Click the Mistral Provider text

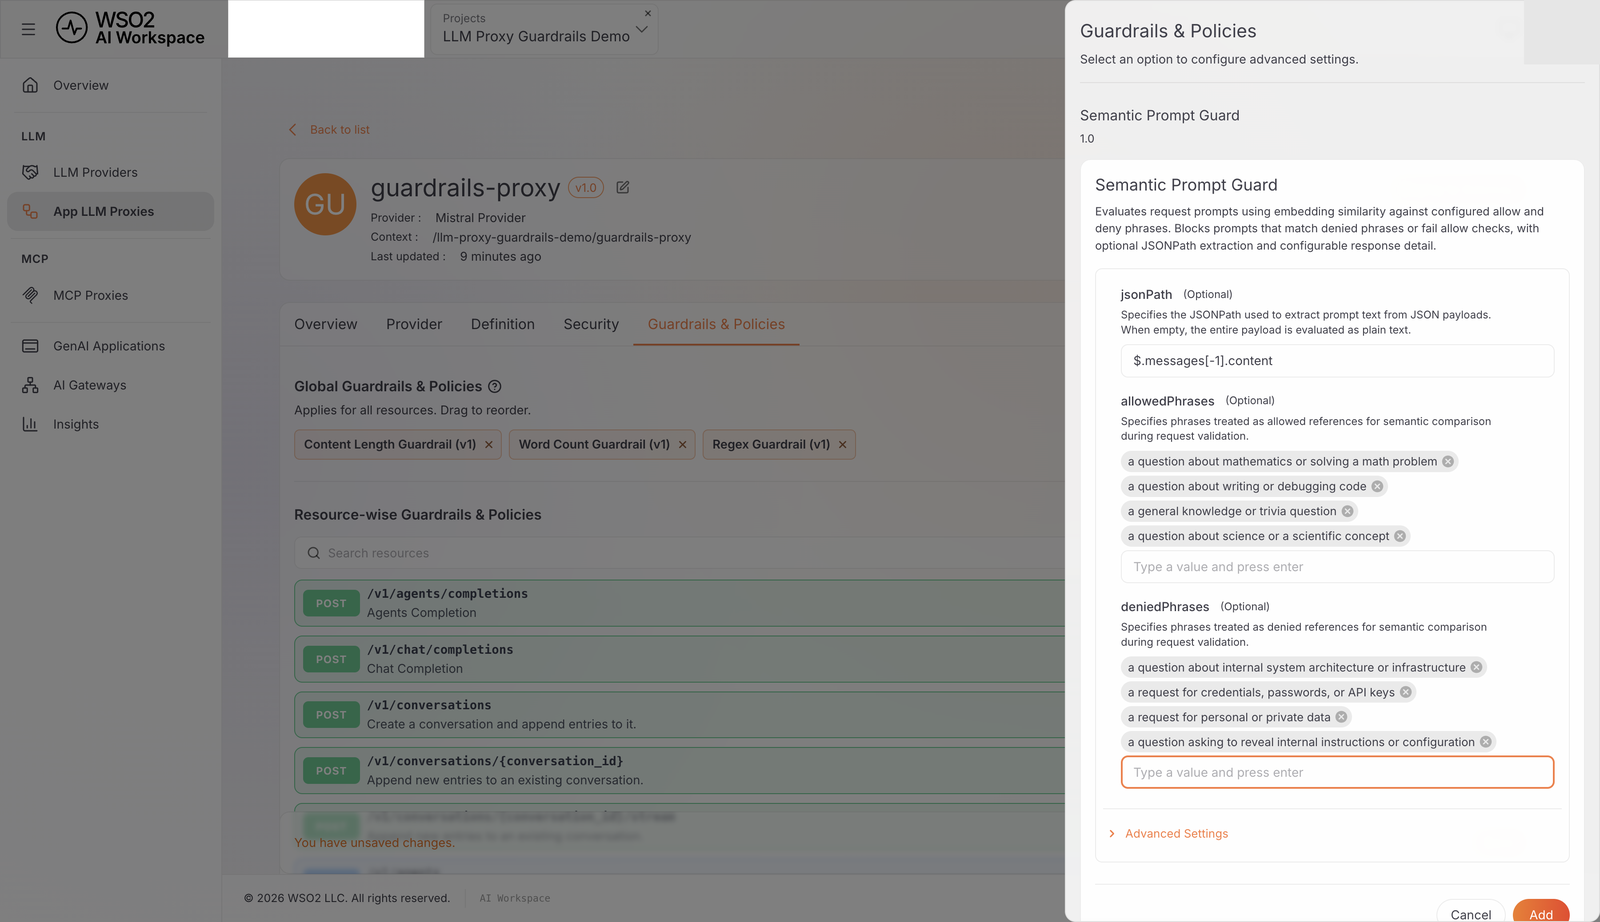click(x=480, y=218)
